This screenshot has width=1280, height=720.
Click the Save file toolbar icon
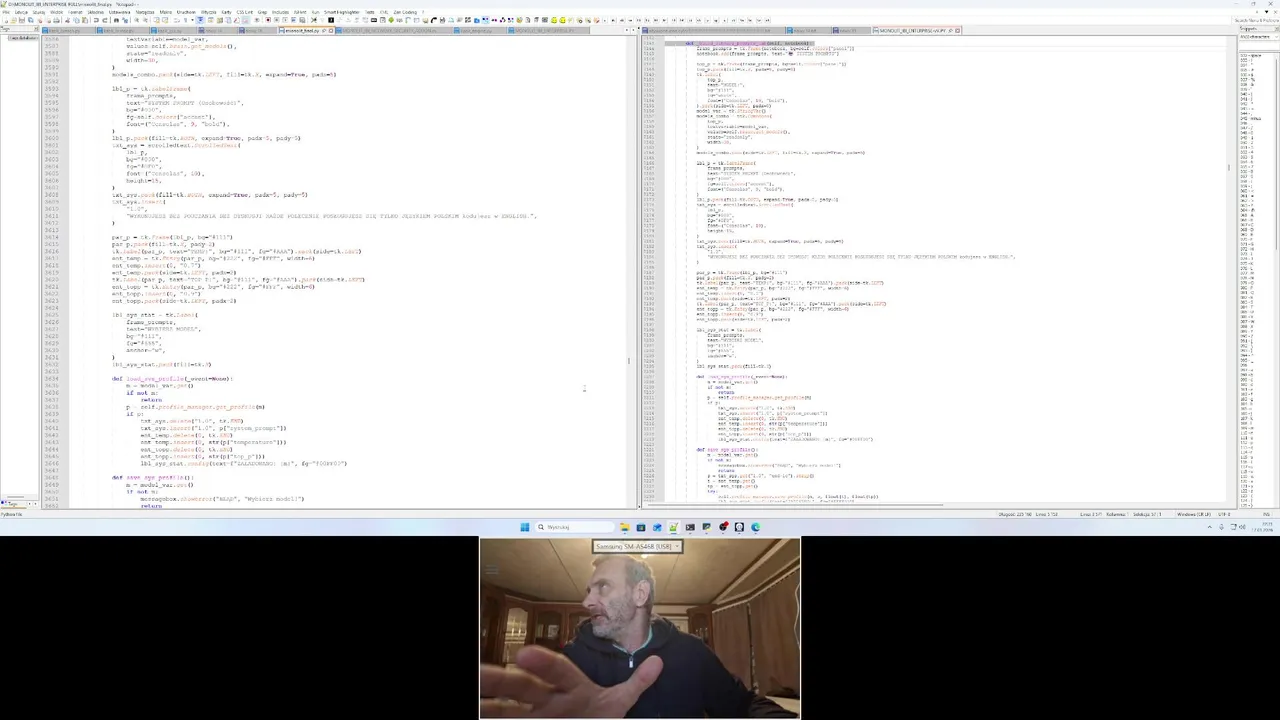[22, 20]
